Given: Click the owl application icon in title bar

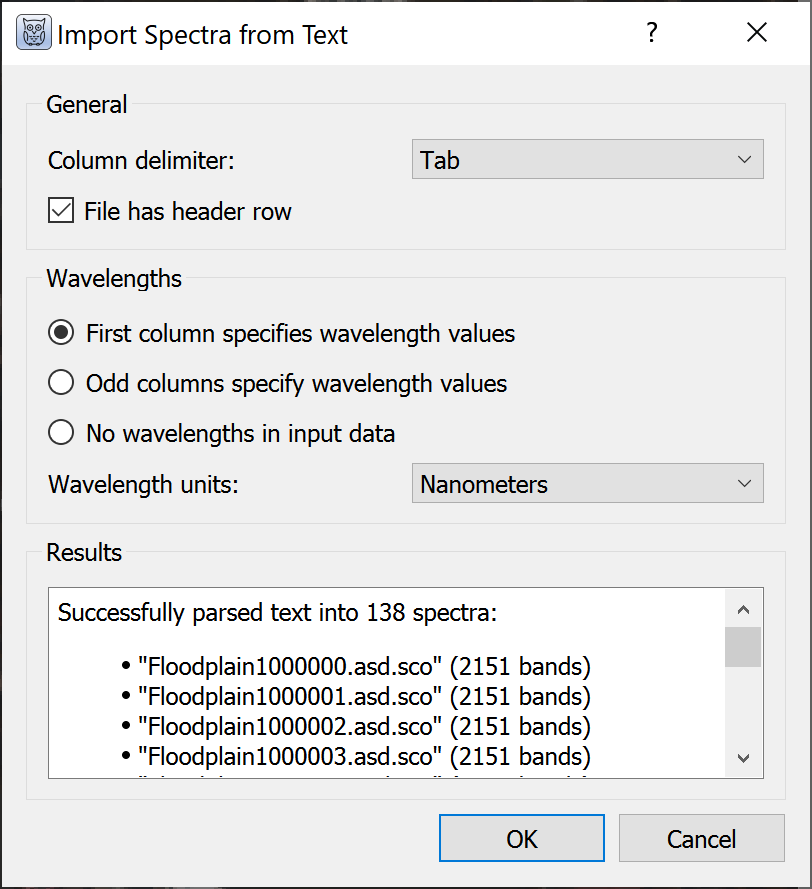Looking at the screenshot, I should (34, 34).
